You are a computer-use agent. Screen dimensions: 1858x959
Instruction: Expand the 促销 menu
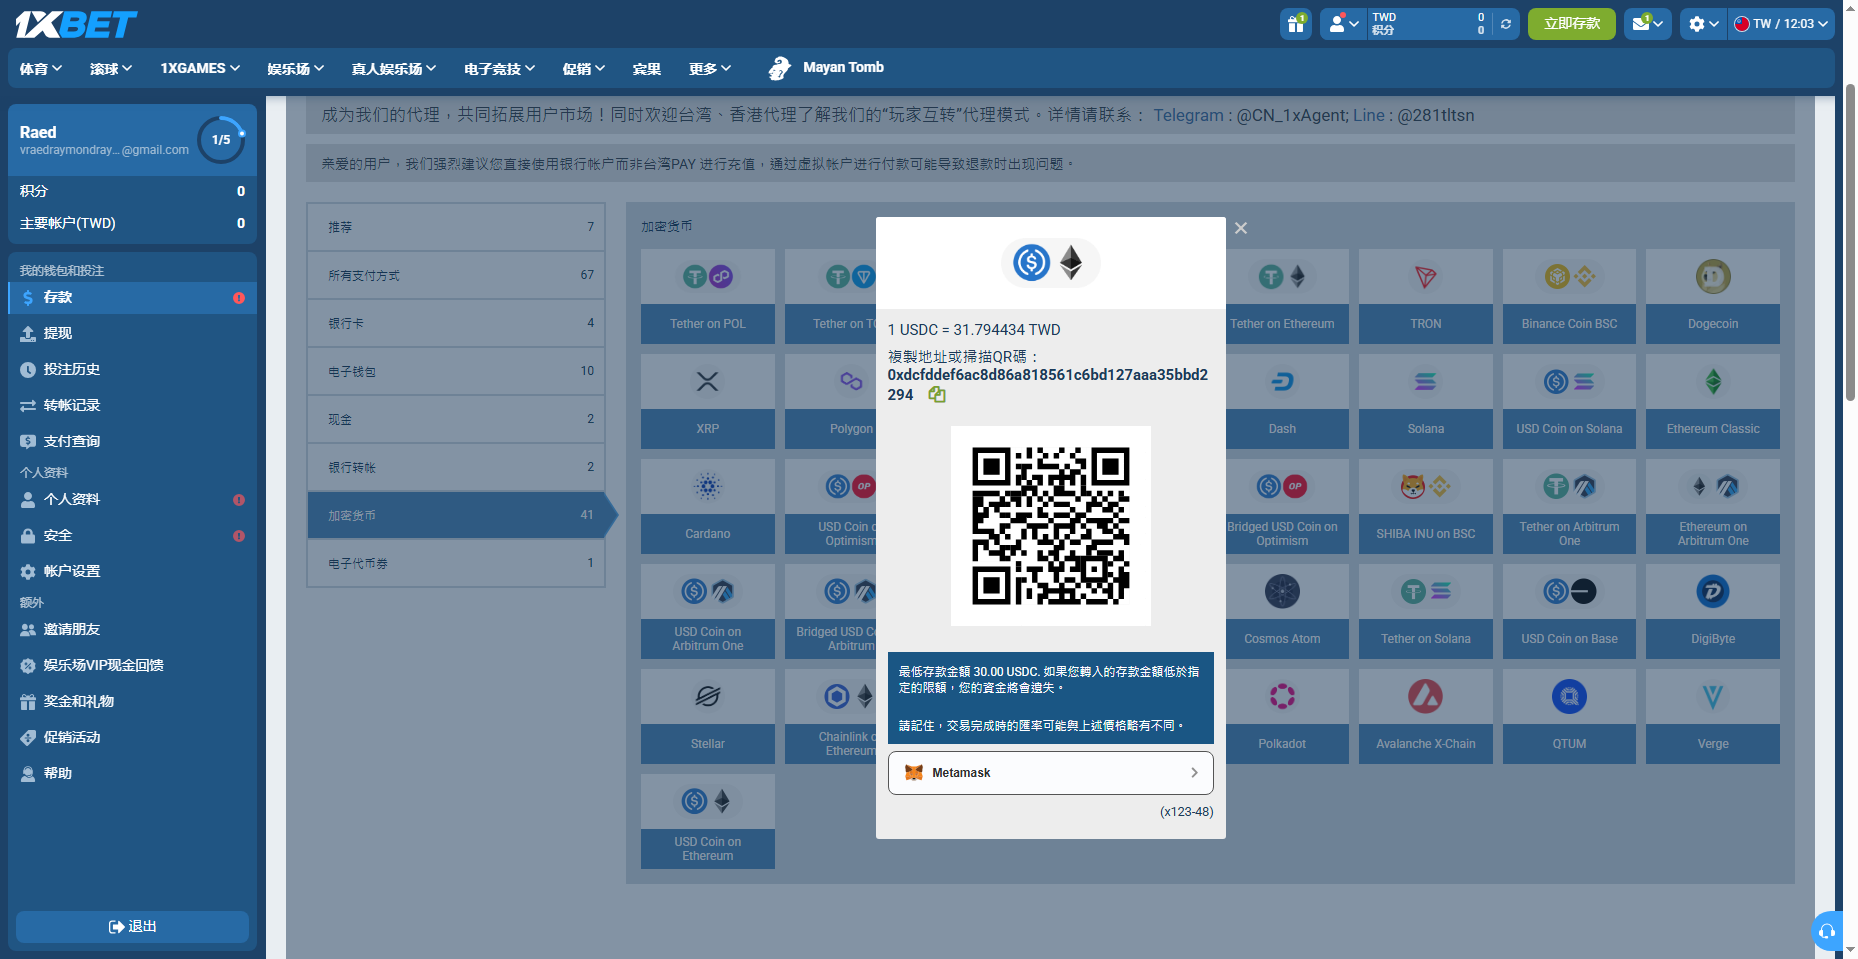584,68
